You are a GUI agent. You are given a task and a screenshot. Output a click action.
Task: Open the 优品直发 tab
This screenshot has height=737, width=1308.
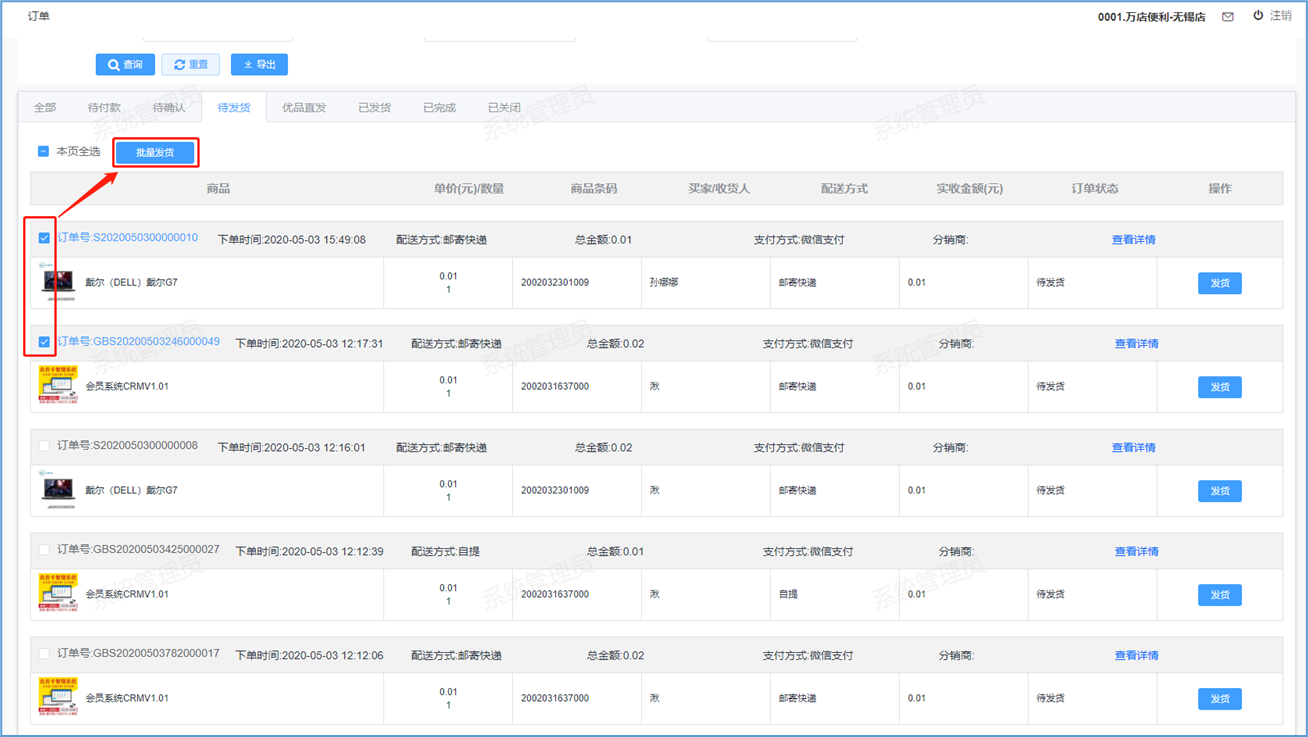[x=304, y=108]
